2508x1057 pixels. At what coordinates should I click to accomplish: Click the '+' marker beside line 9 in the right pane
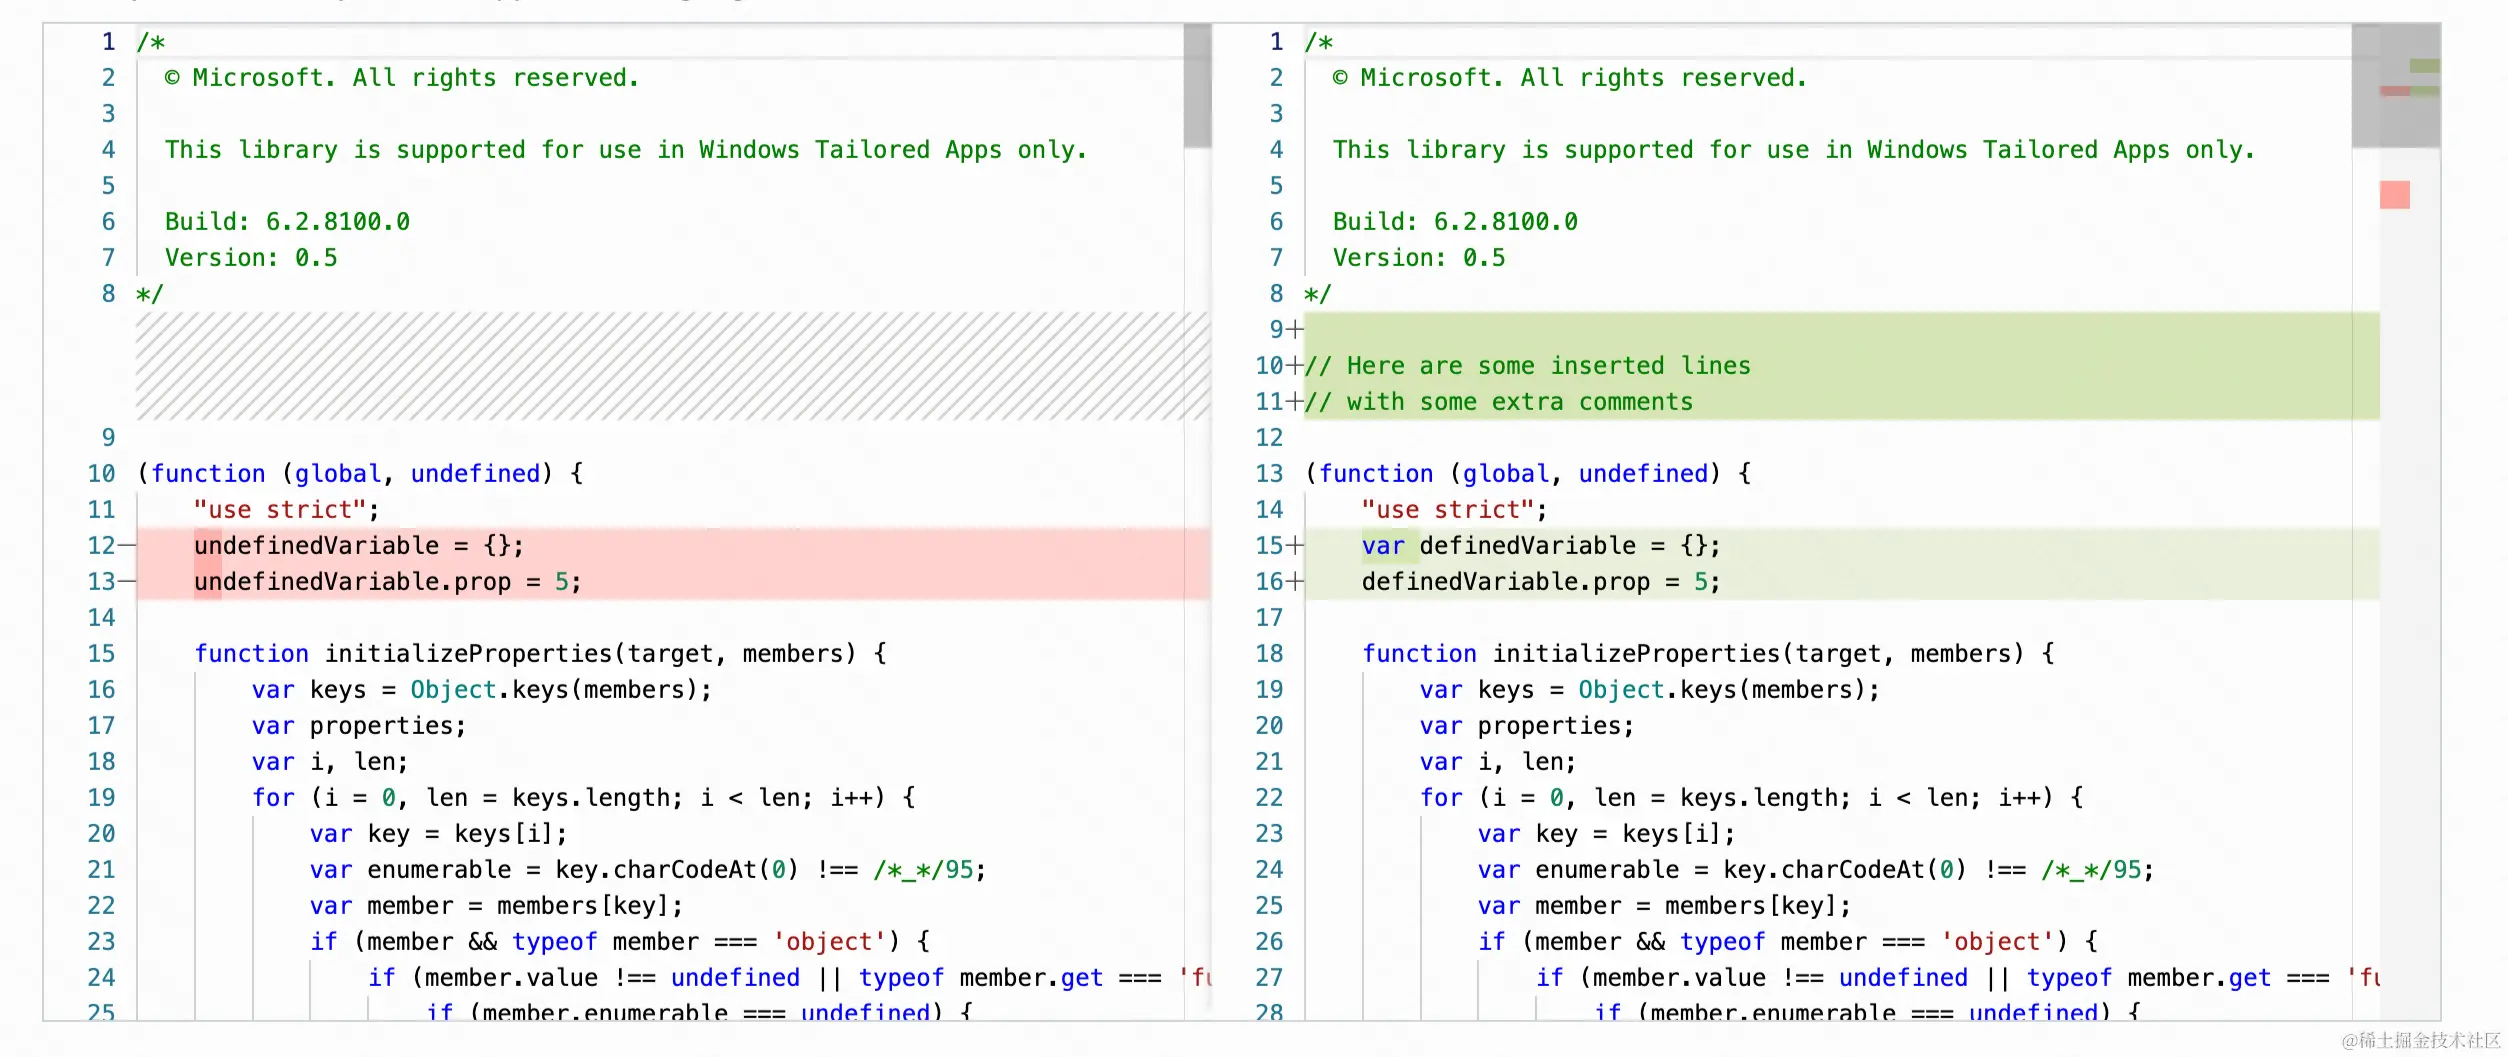pyautogui.click(x=1294, y=328)
